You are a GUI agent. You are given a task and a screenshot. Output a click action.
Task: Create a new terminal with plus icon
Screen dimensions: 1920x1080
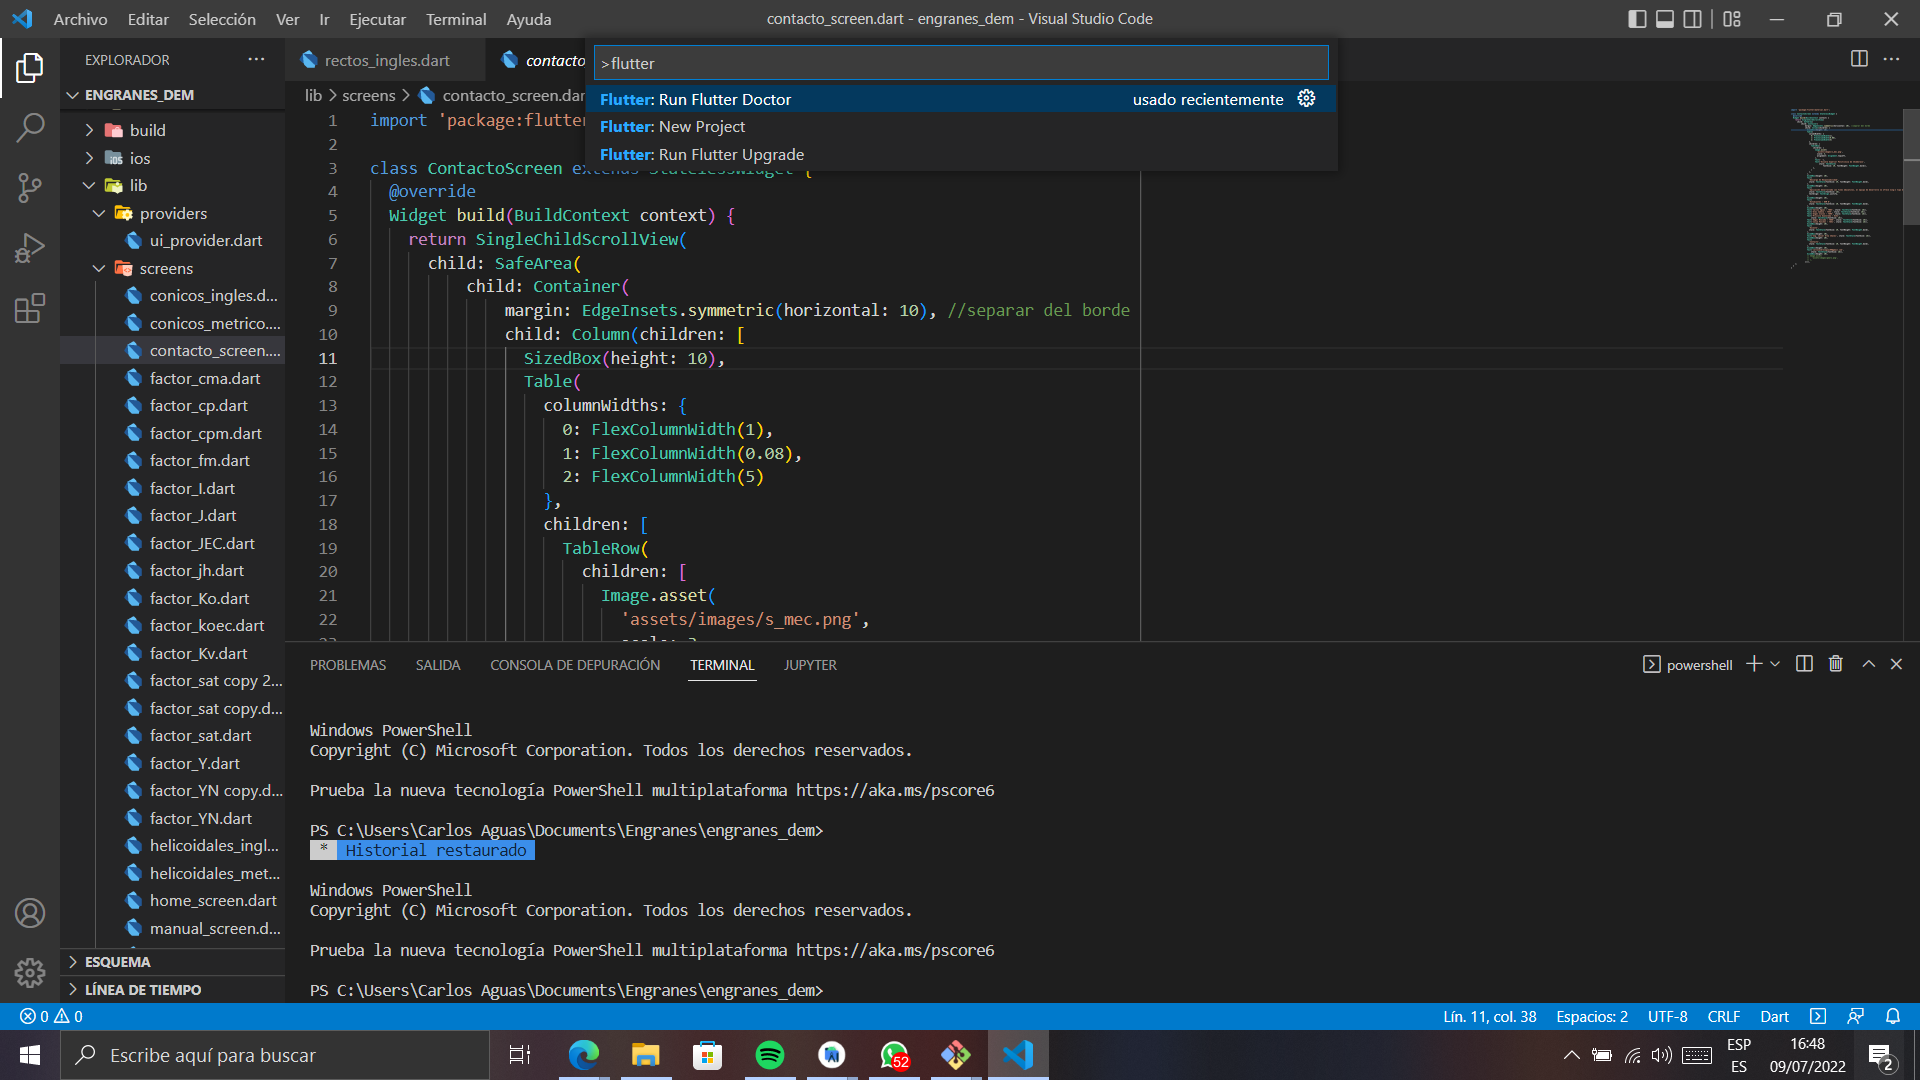(x=1753, y=664)
